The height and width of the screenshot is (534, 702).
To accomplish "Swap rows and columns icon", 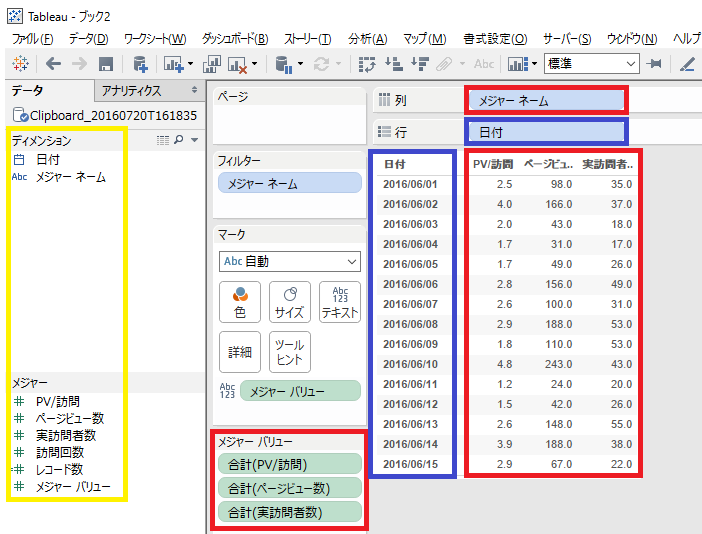I will [x=367, y=64].
